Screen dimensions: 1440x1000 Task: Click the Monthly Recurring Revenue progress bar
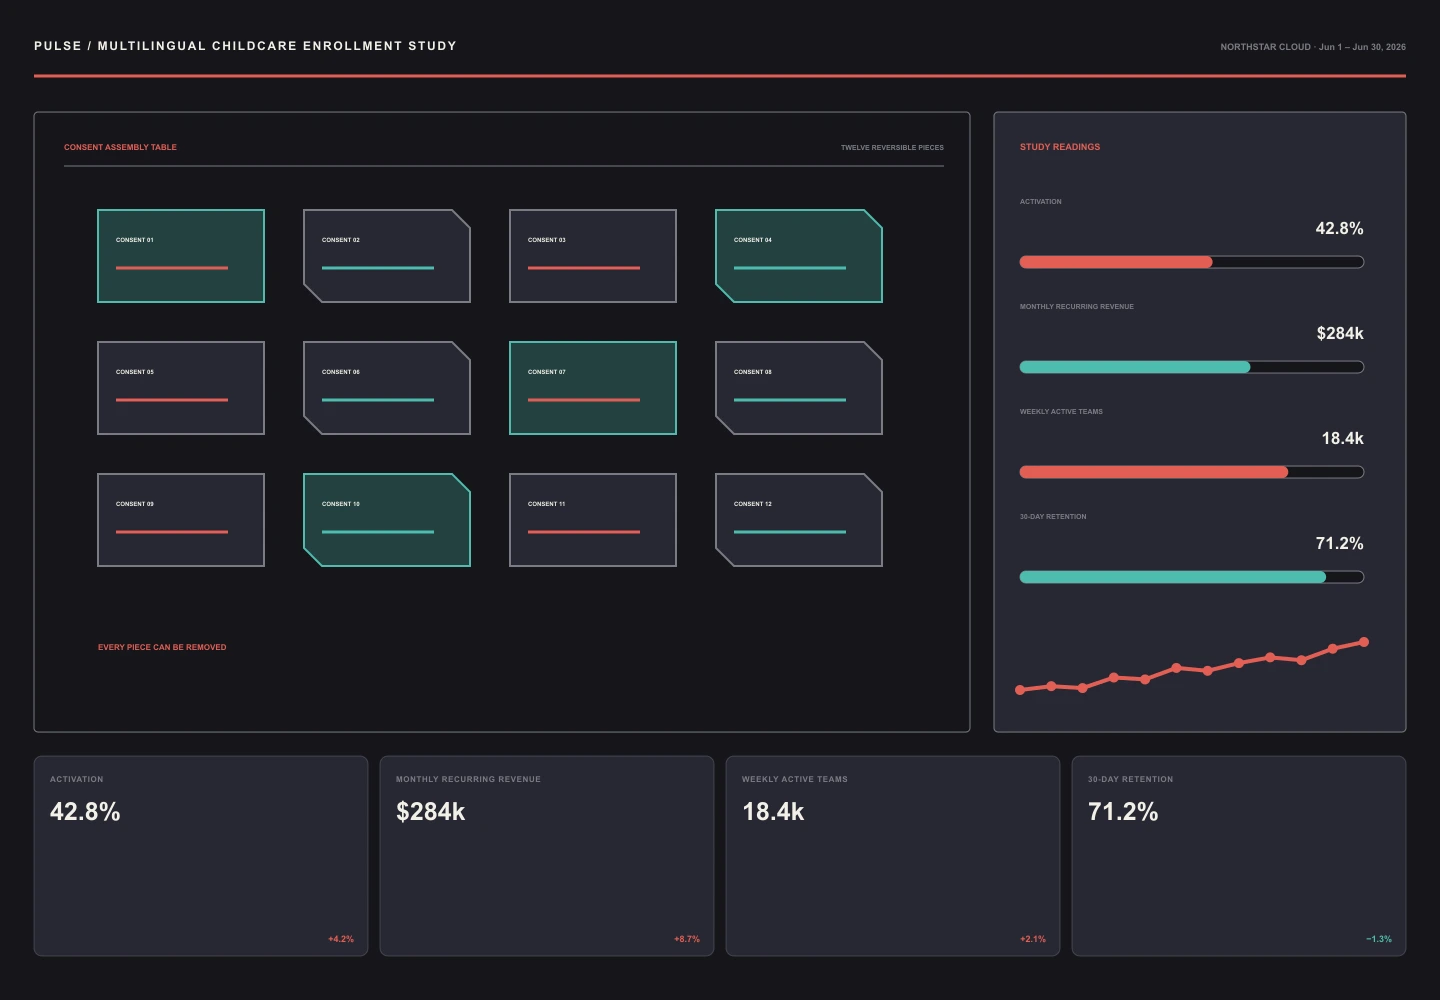[1192, 367]
